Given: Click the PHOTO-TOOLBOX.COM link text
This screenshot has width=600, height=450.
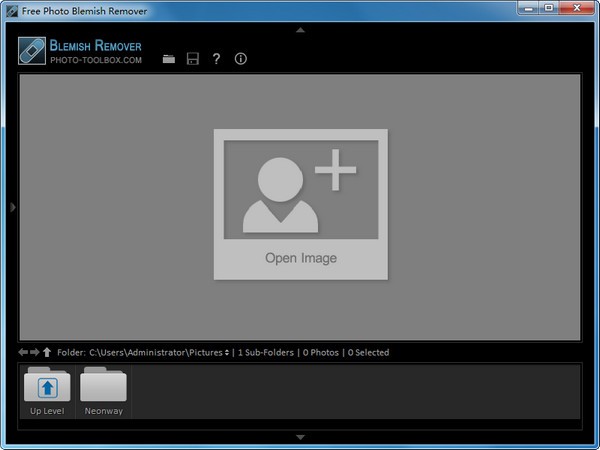Looking at the screenshot, I should (95, 60).
